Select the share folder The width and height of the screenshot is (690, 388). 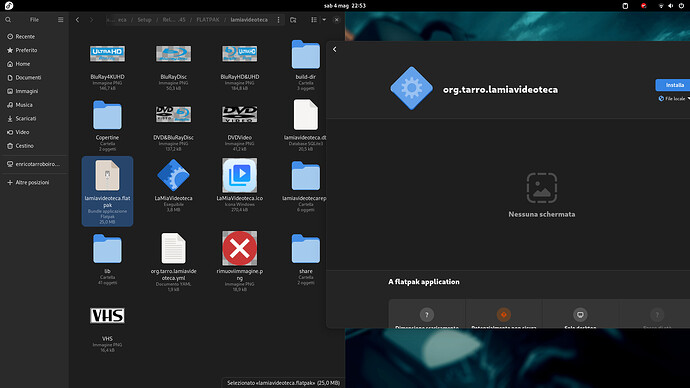tap(305, 259)
